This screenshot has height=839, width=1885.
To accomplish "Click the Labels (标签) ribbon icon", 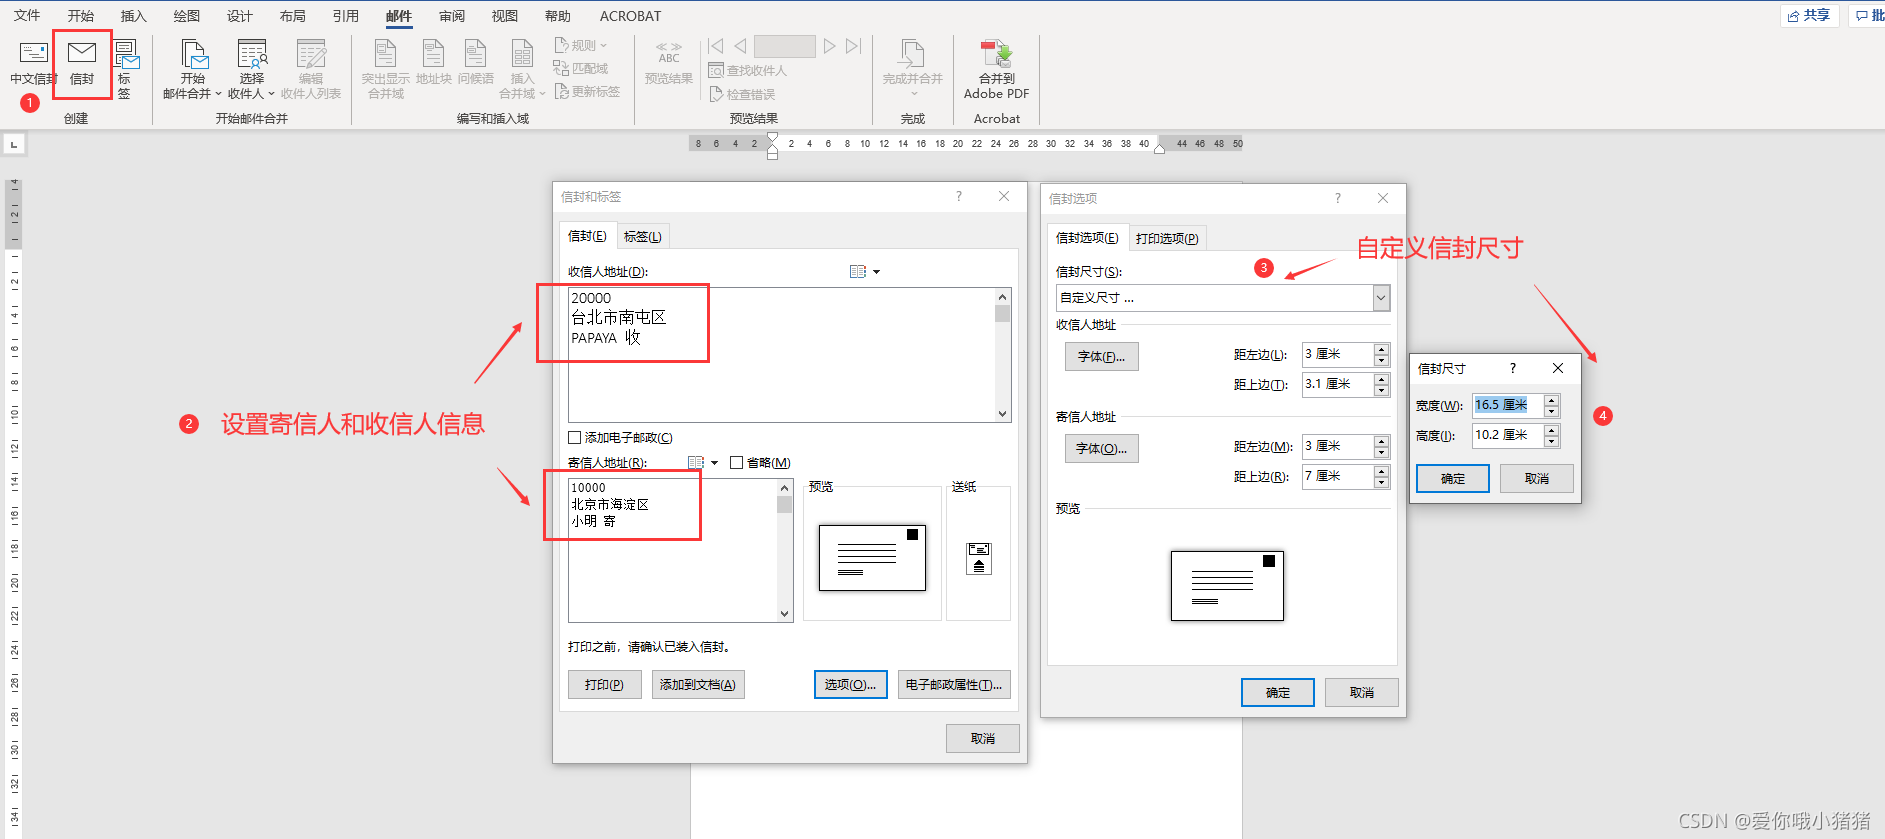I will (x=126, y=68).
